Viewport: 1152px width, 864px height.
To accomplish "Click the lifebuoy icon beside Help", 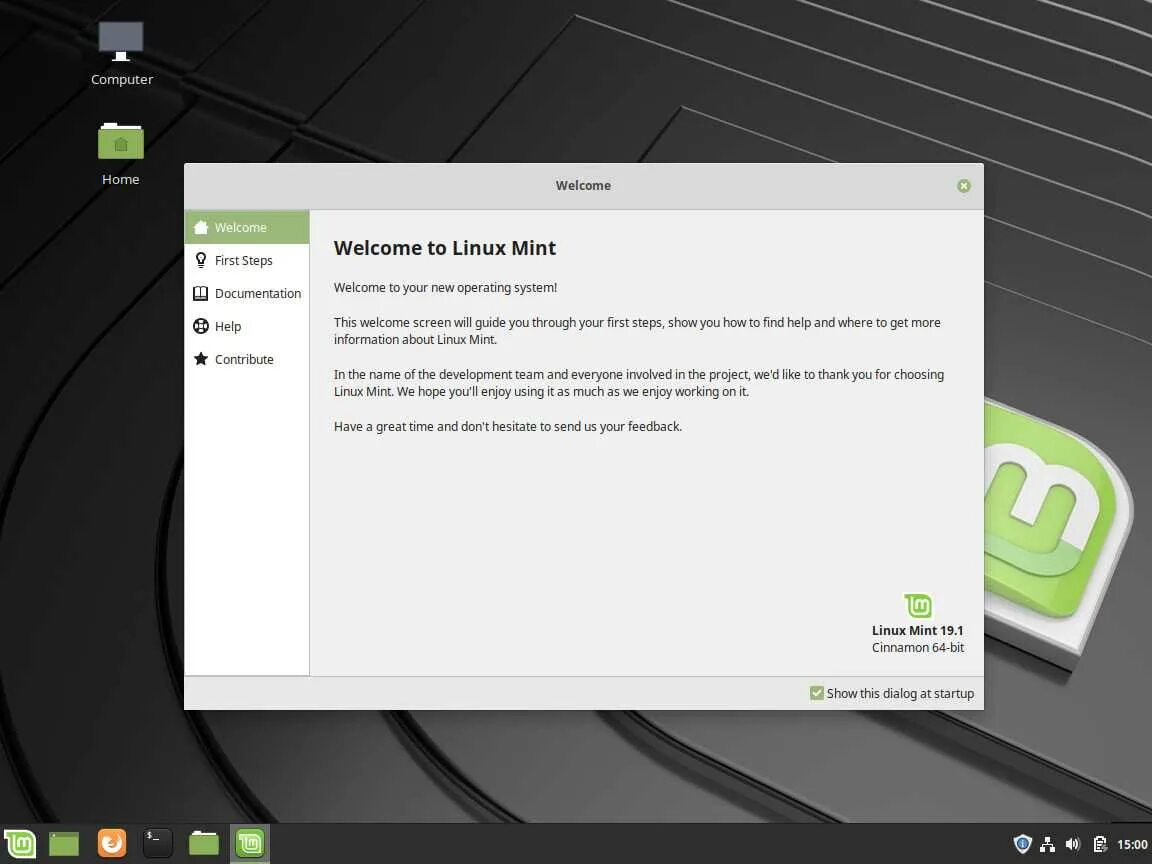I will click(201, 326).
